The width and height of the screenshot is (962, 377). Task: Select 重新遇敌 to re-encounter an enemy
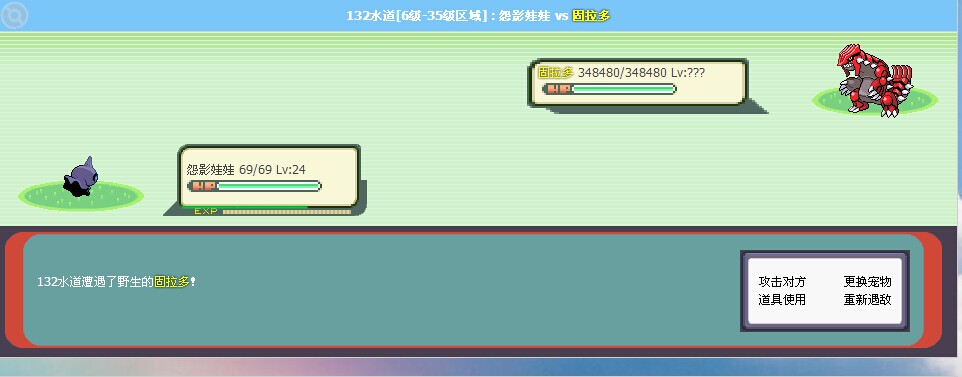868,300
